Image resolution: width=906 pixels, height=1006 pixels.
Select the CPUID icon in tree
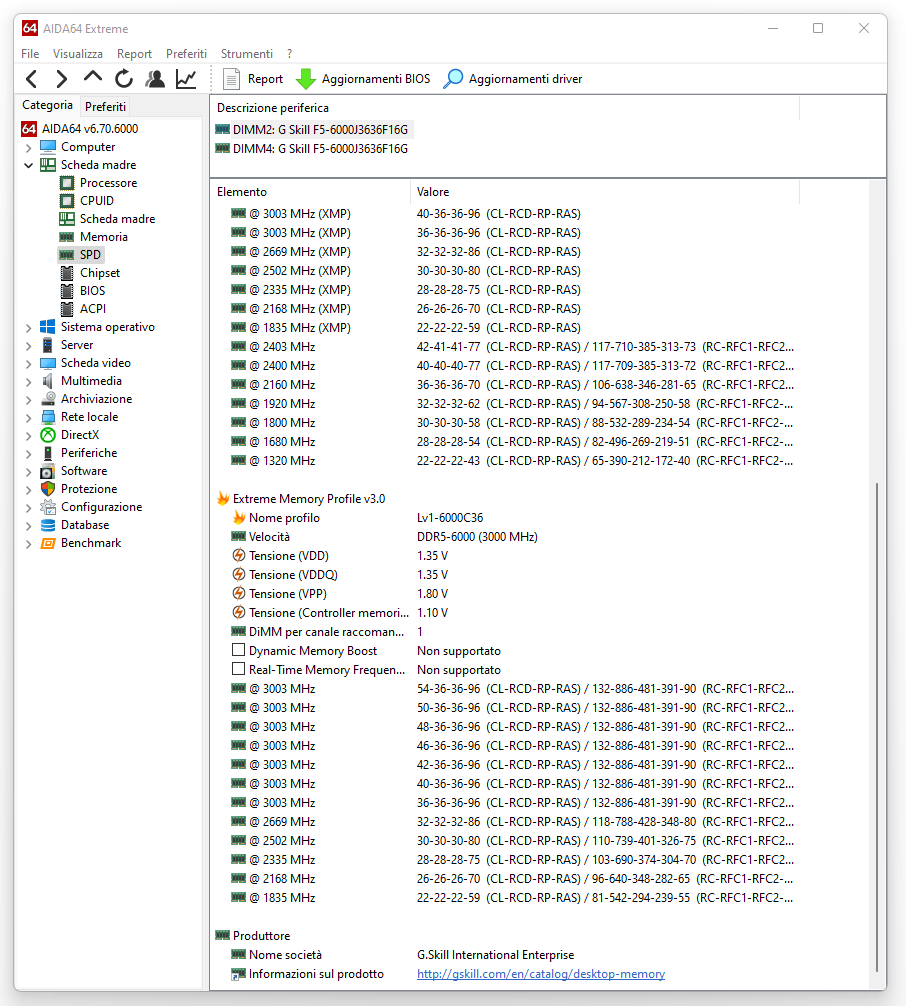coord(67,201)
